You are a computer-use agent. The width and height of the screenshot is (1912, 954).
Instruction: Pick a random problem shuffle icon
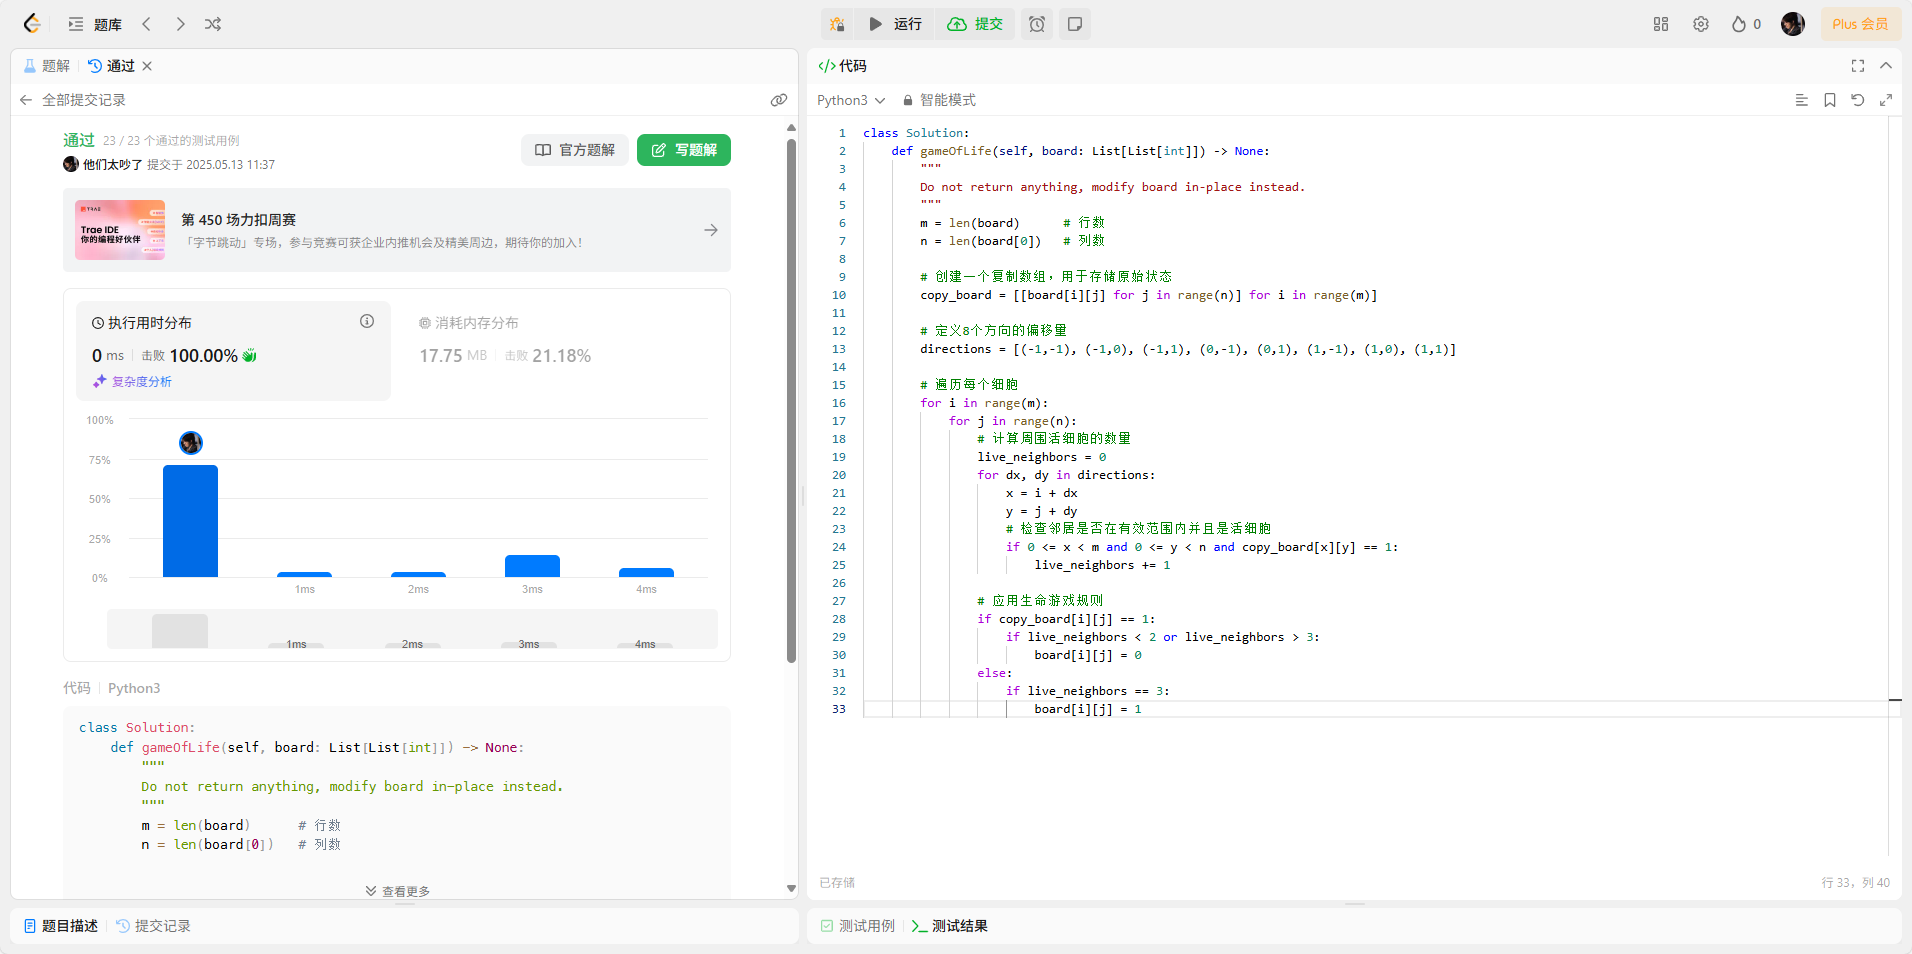(213, 24)
